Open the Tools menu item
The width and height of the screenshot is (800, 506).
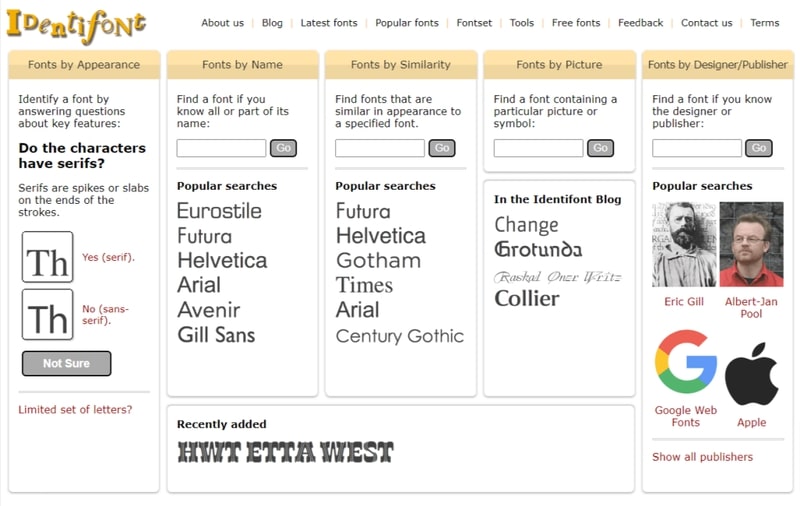521,23
